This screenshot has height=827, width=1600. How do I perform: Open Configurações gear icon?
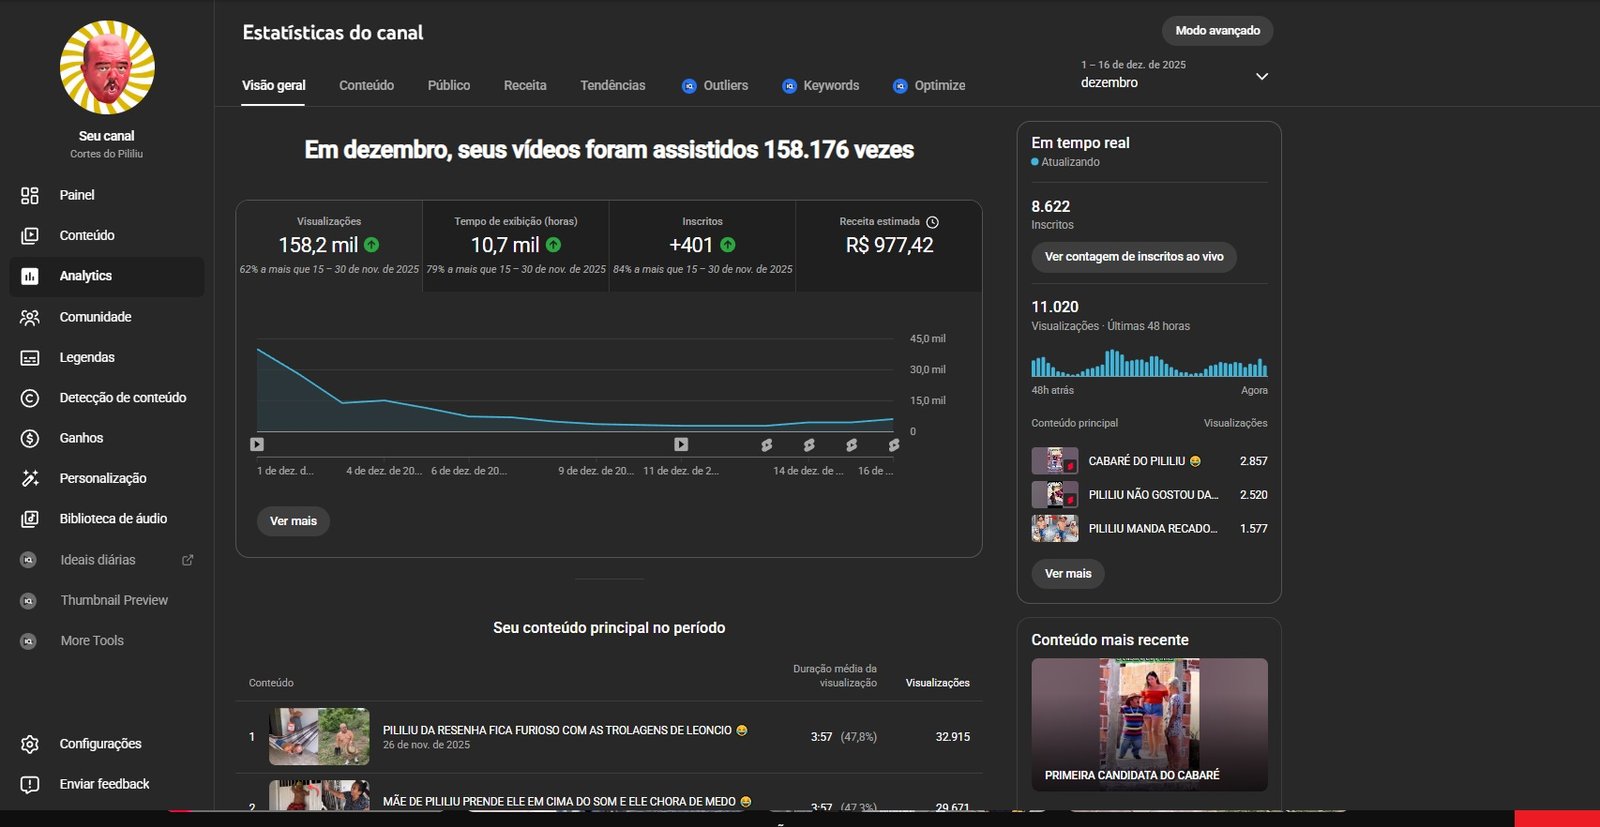(30, 744)
